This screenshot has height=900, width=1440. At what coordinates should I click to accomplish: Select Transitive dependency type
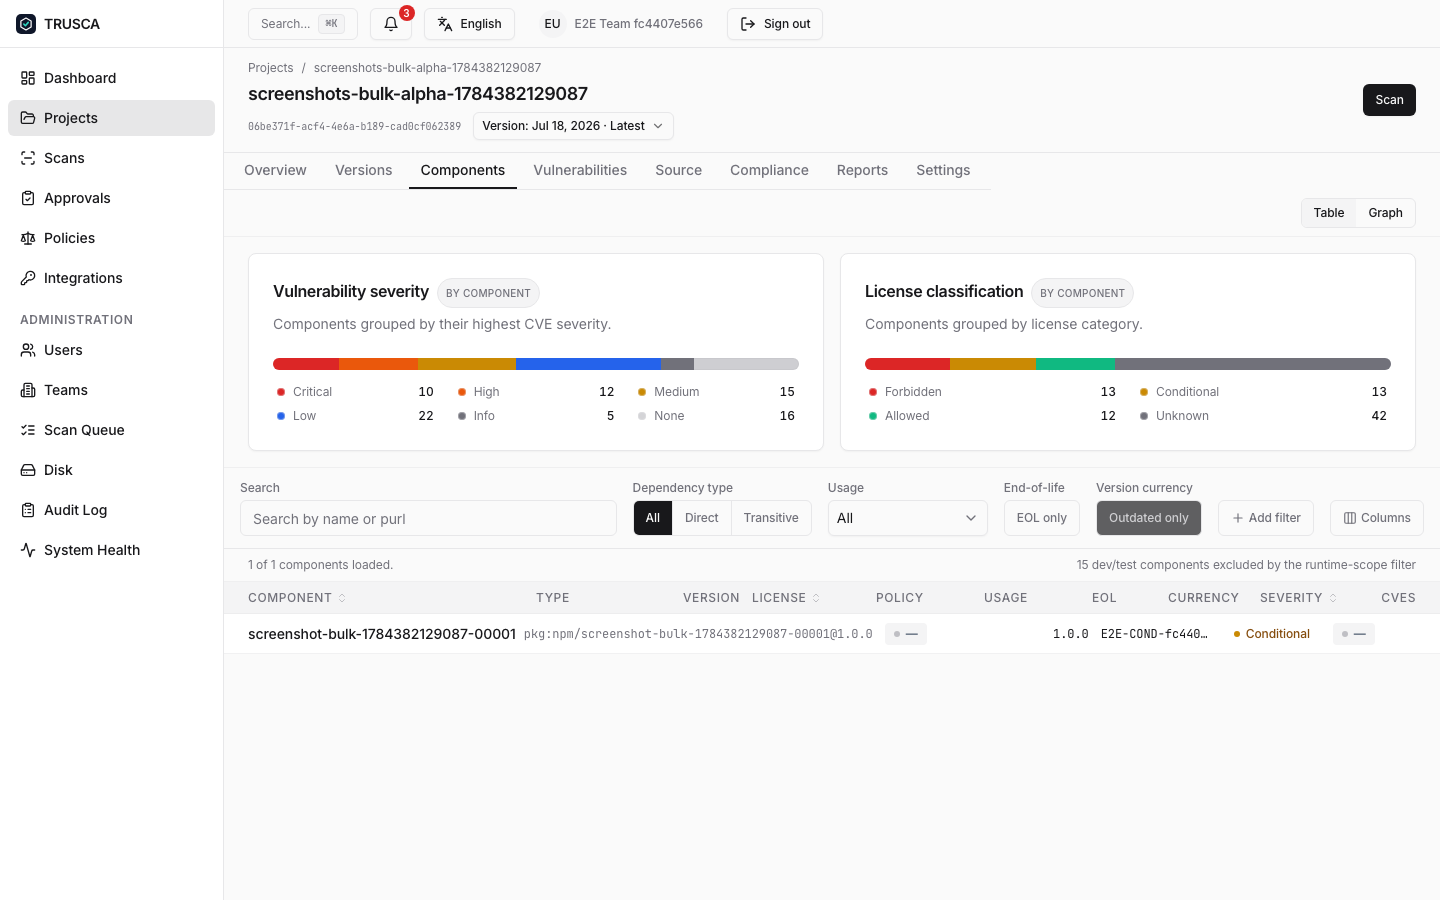click(x=771, y=518)
